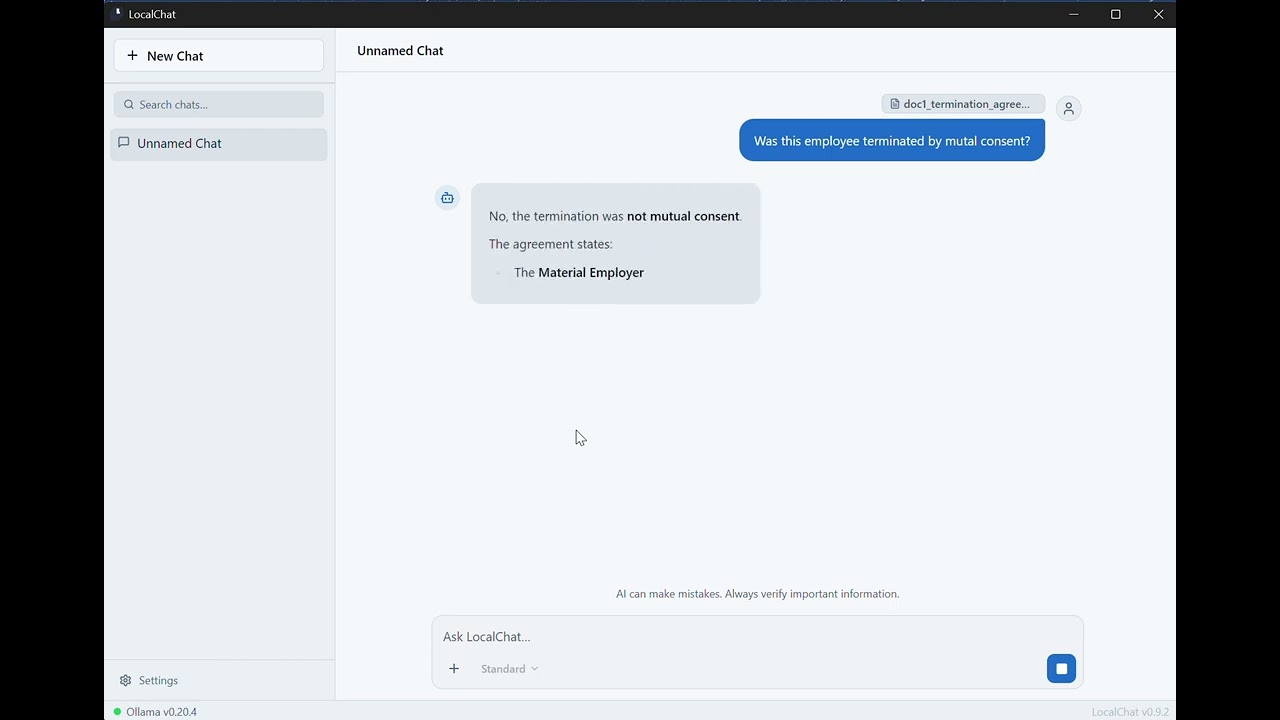
Task: Minimize the LocalChat window
Action: click(x=1074, y=14)
